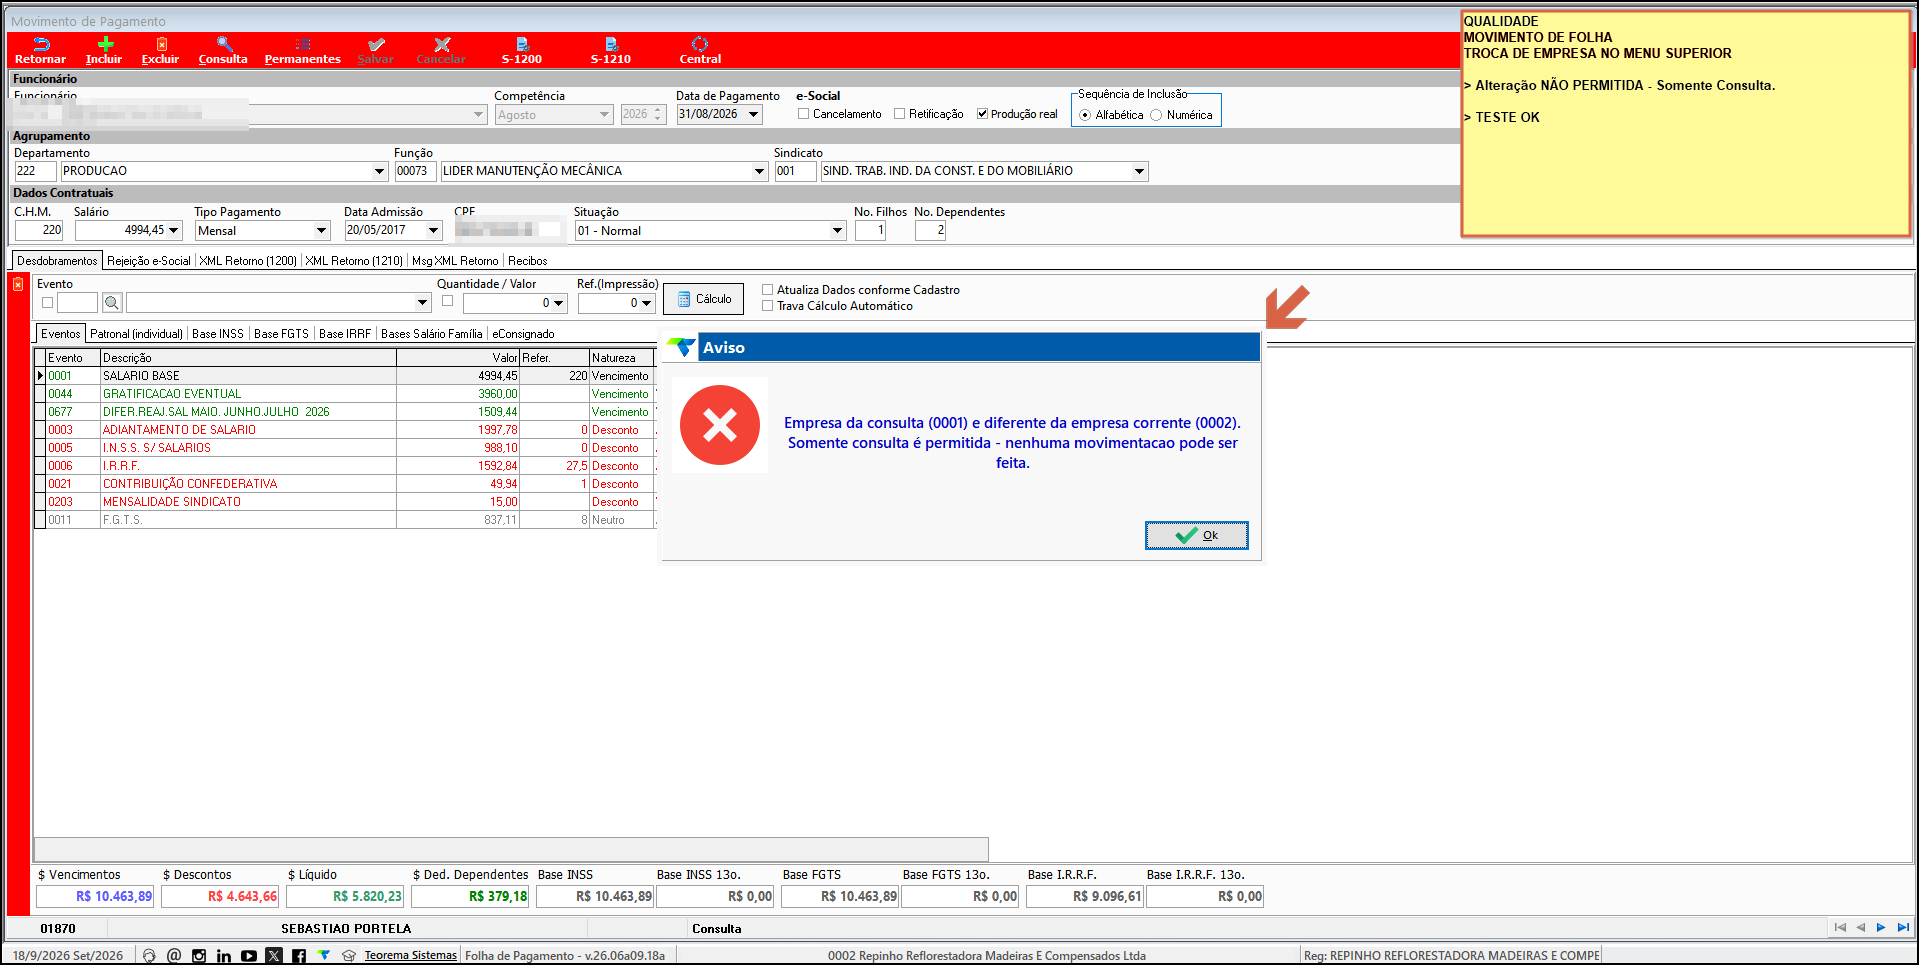
Task: Click the @ email icon in status bar
Action: [174, 956]
